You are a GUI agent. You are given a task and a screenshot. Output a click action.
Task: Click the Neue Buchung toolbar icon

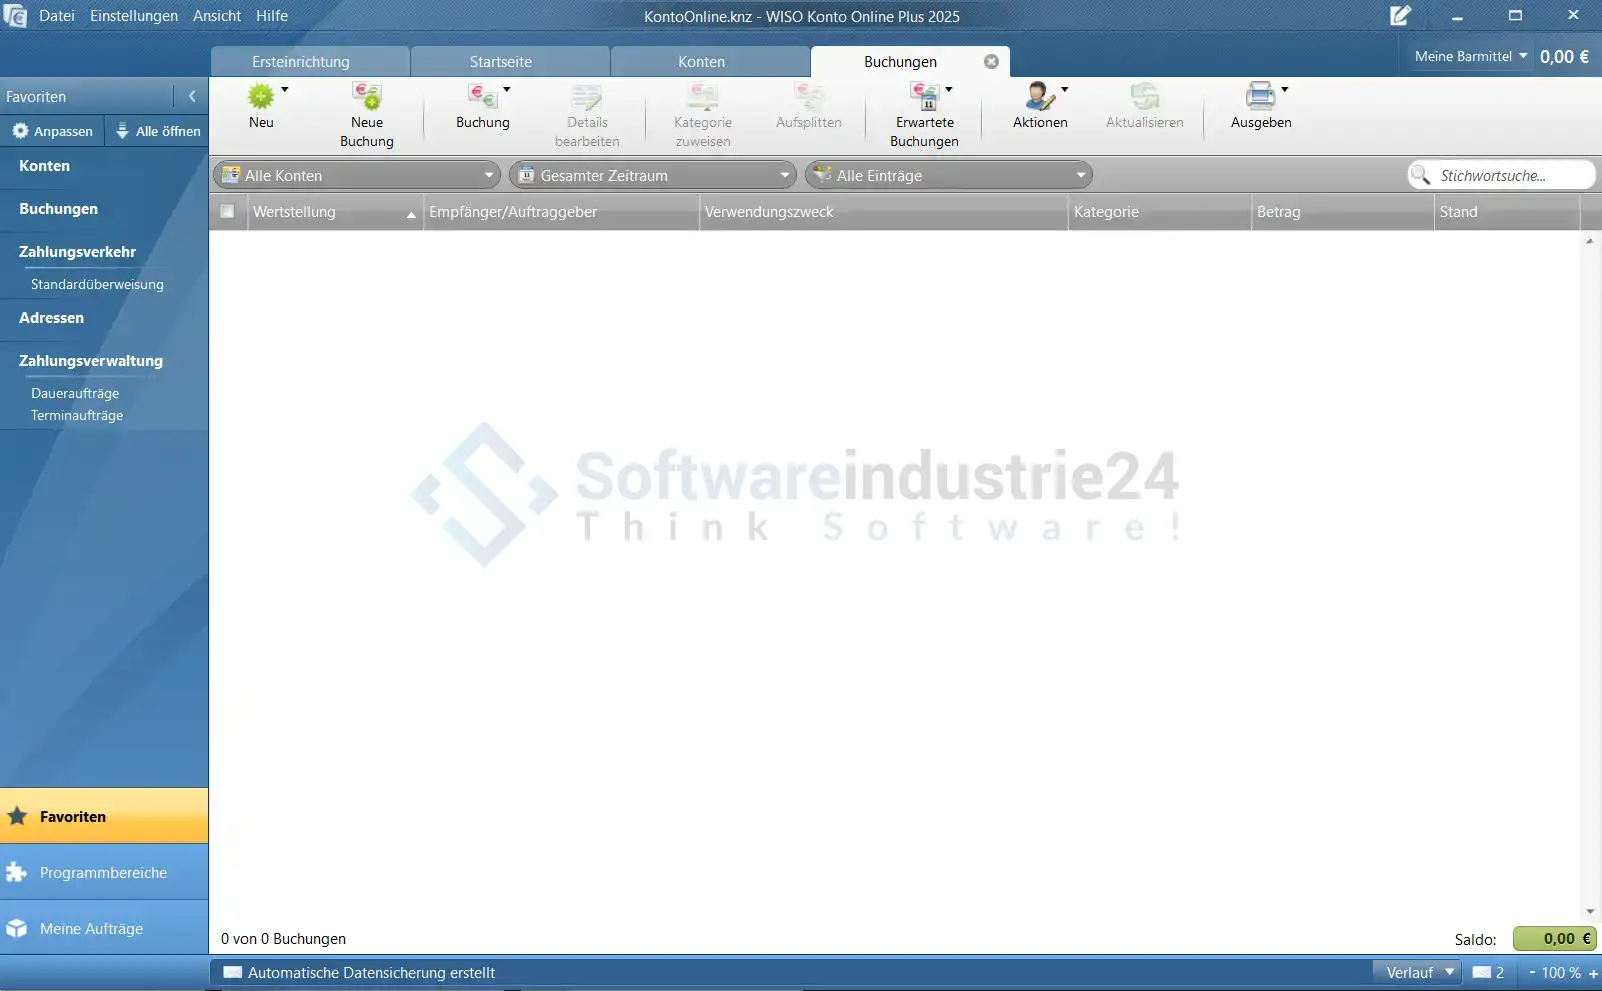tap(367, 97)
